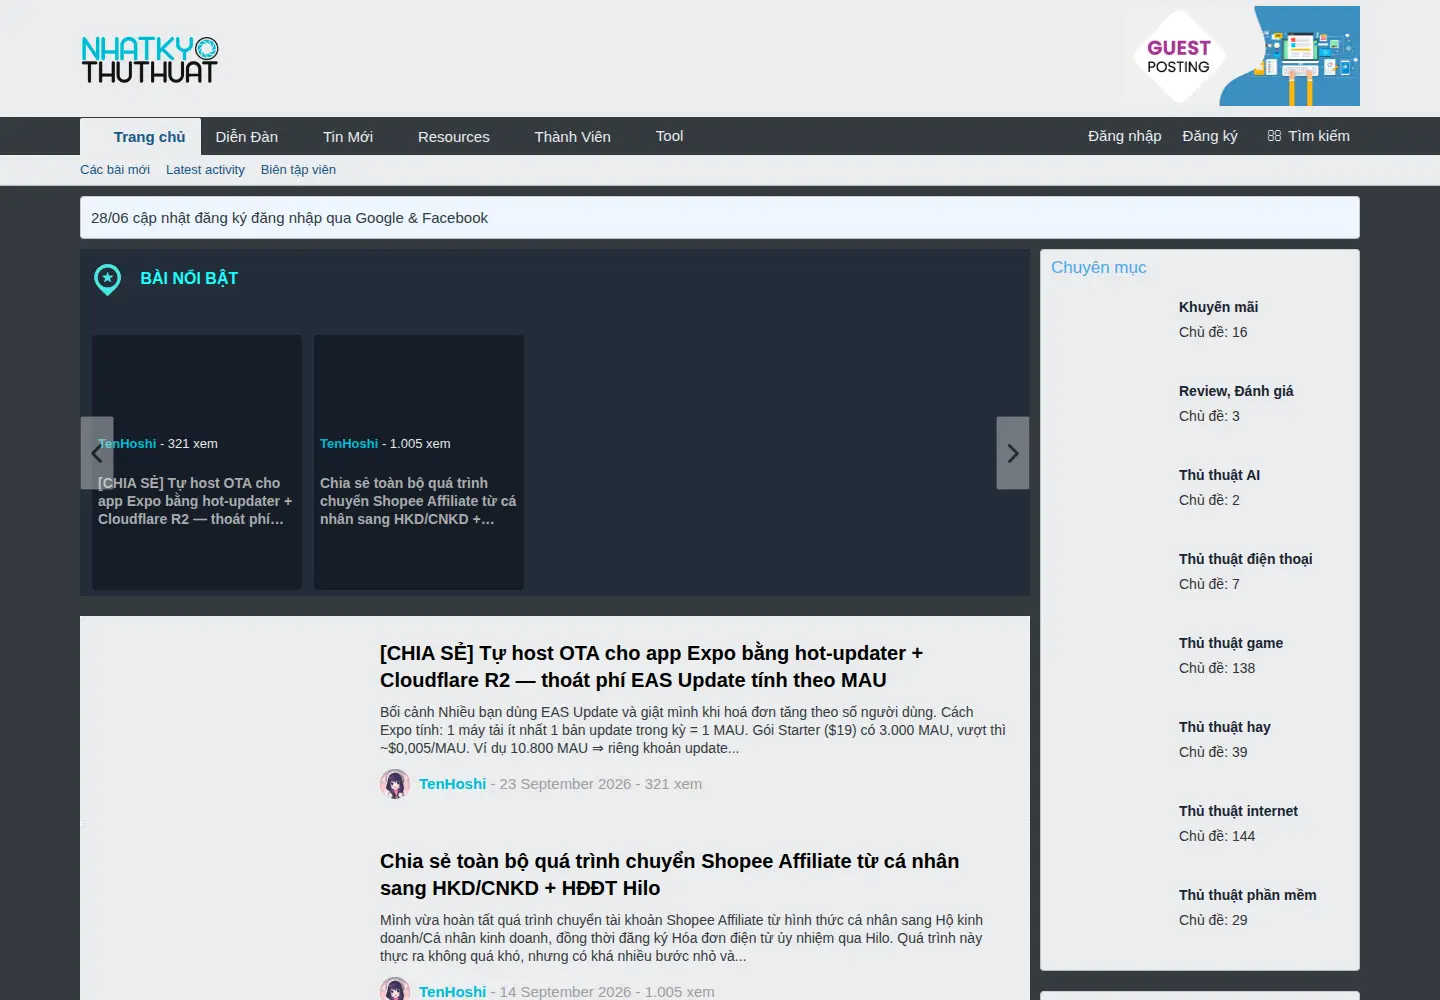Viewport: 1440px width, 1000px height.
Task: Click the search icon beside Tìm kiếm
Action: (1274, 136)
